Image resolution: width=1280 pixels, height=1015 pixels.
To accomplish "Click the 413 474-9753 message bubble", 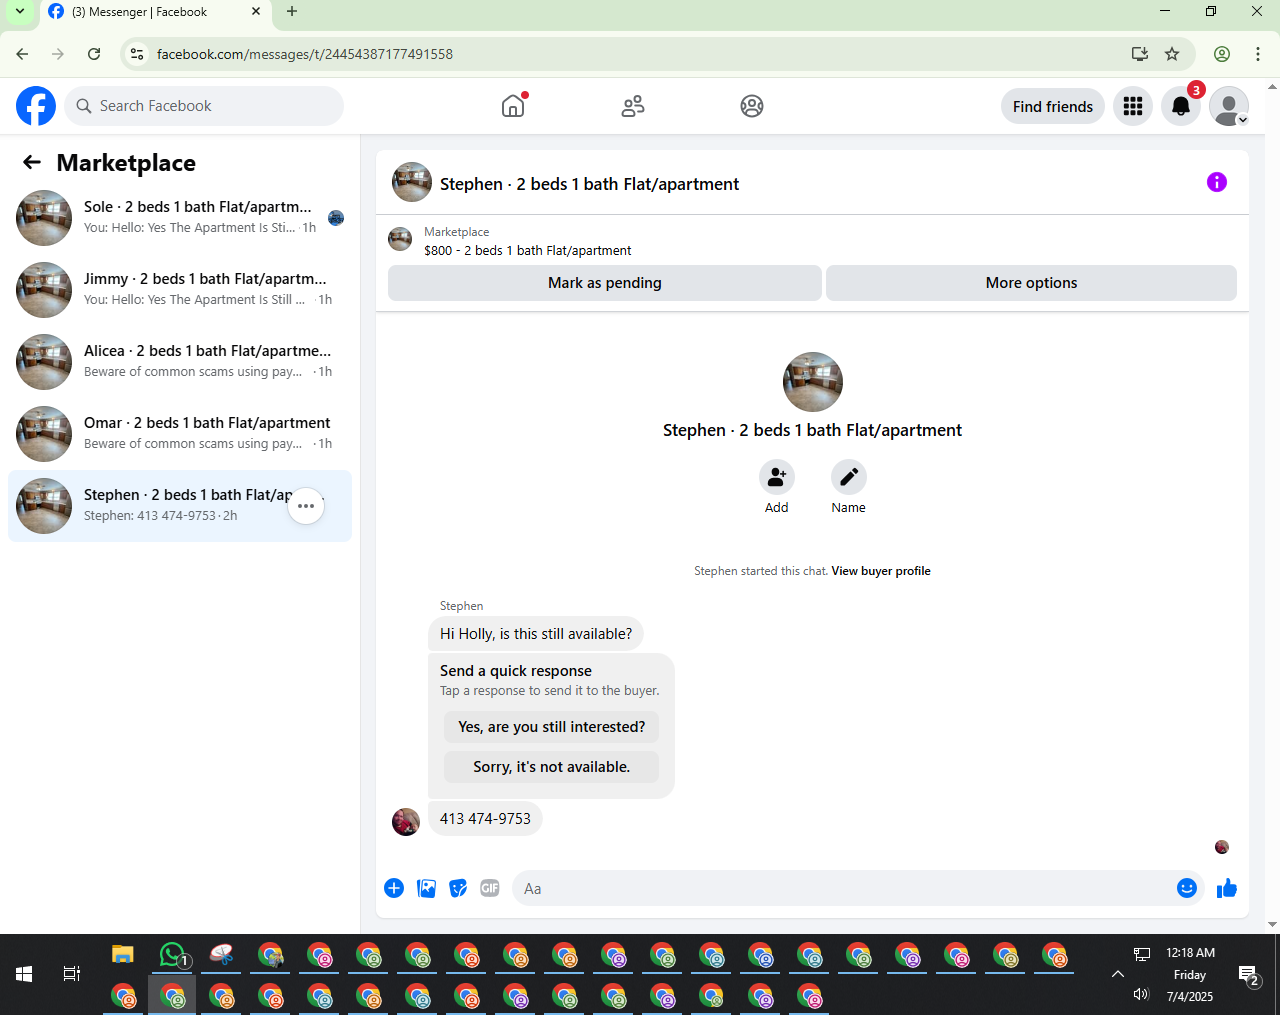I will pyautogui.click(x=486, y=819).
